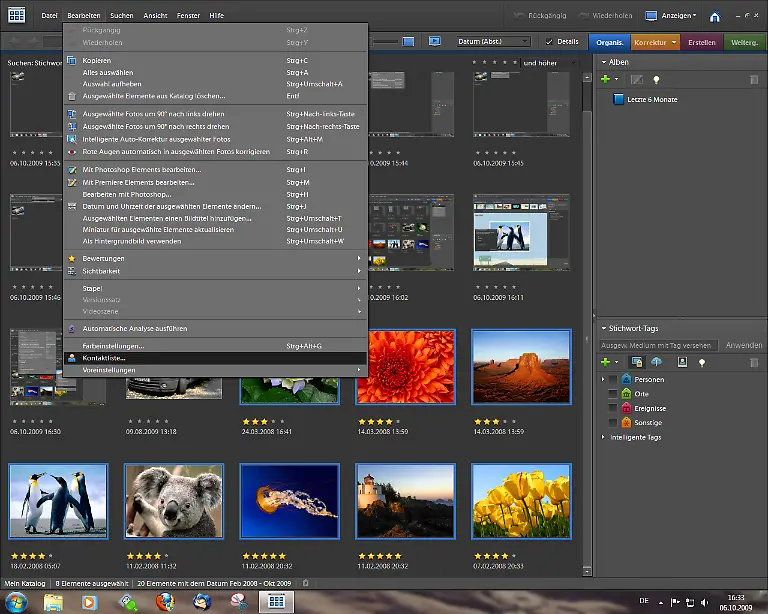Switch to the Erstellen tab
This screenshot has width=768, height=614.
point(702,42)
